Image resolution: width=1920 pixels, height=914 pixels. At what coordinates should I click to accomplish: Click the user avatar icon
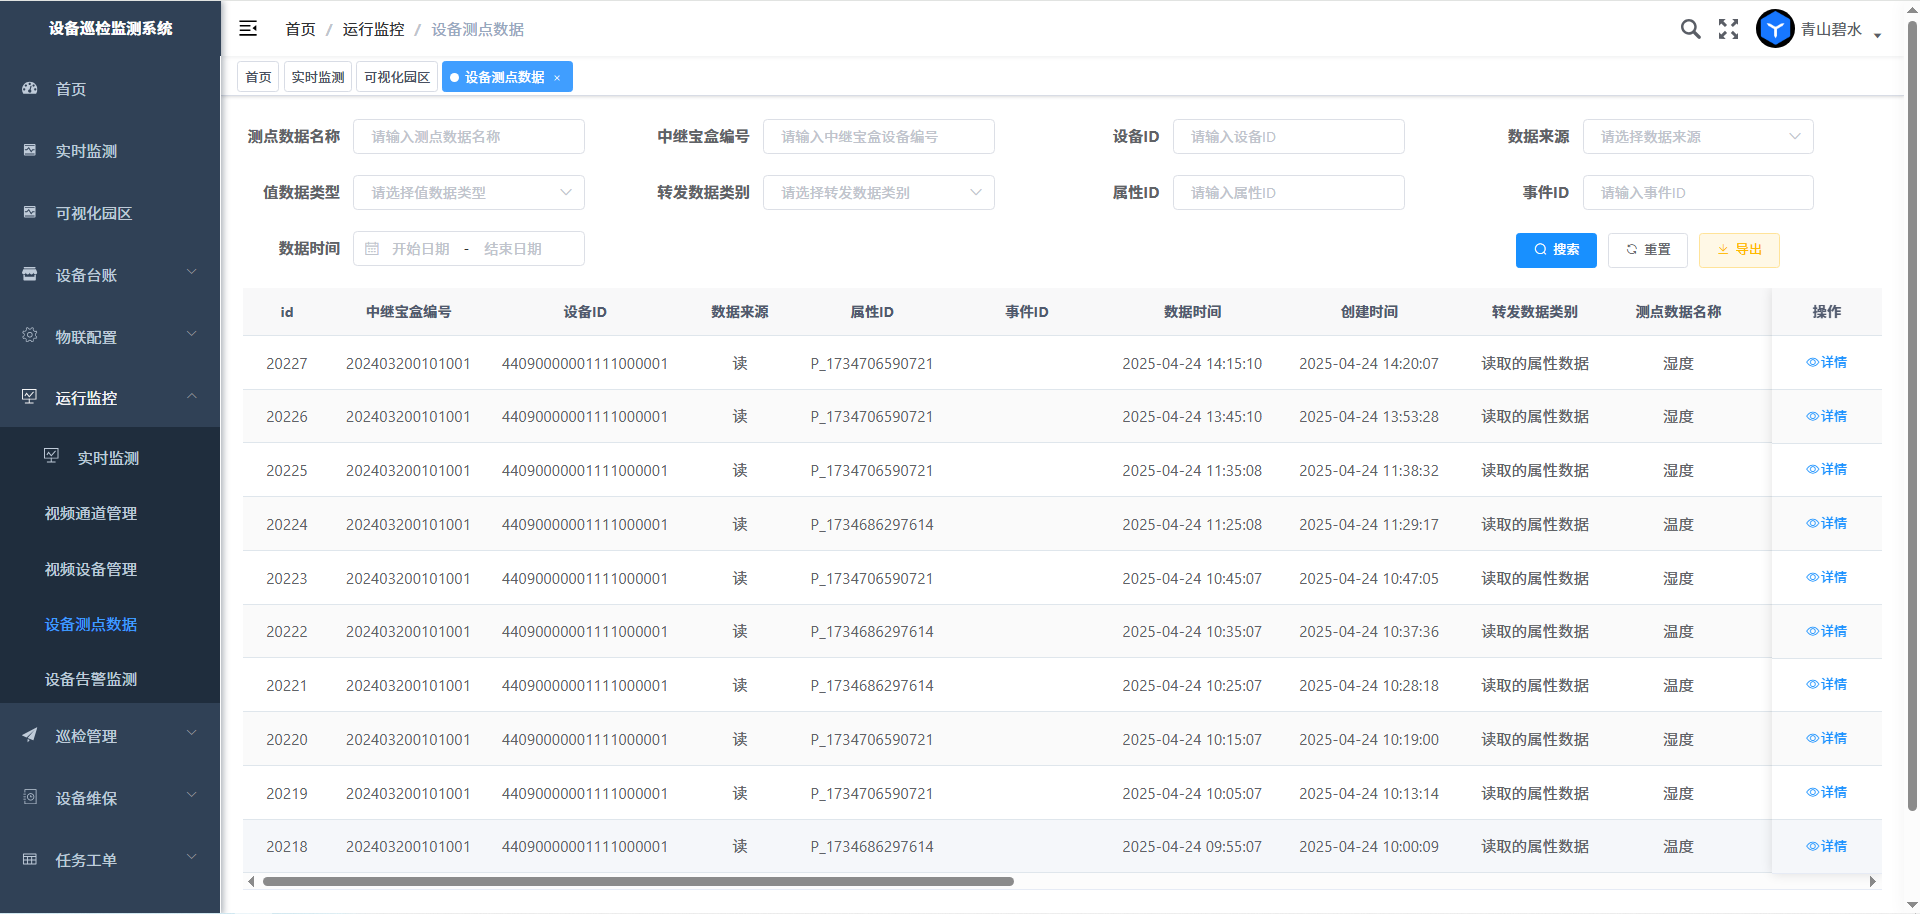1775,29
